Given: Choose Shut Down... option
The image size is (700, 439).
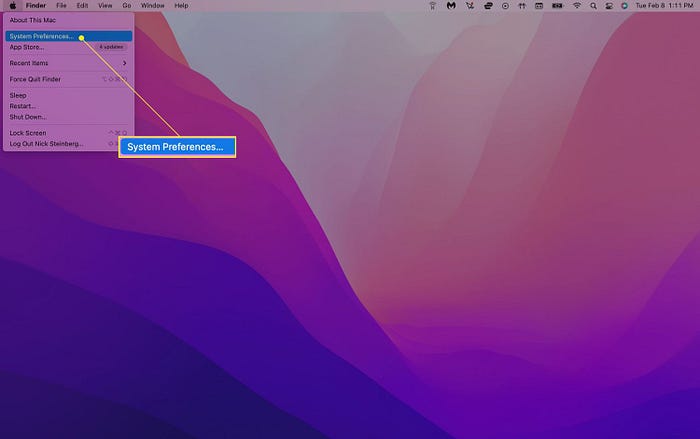Looking at the screenshot, I should click(x=68, y=117).
